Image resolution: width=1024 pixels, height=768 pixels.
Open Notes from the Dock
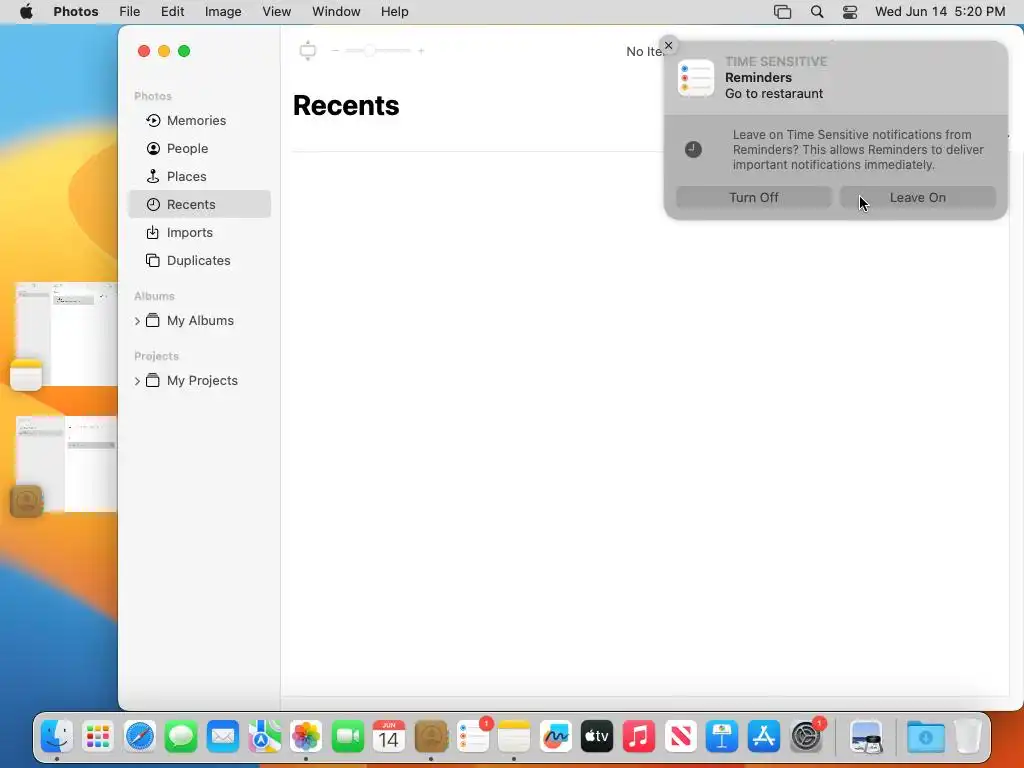(x=514, y=737)
